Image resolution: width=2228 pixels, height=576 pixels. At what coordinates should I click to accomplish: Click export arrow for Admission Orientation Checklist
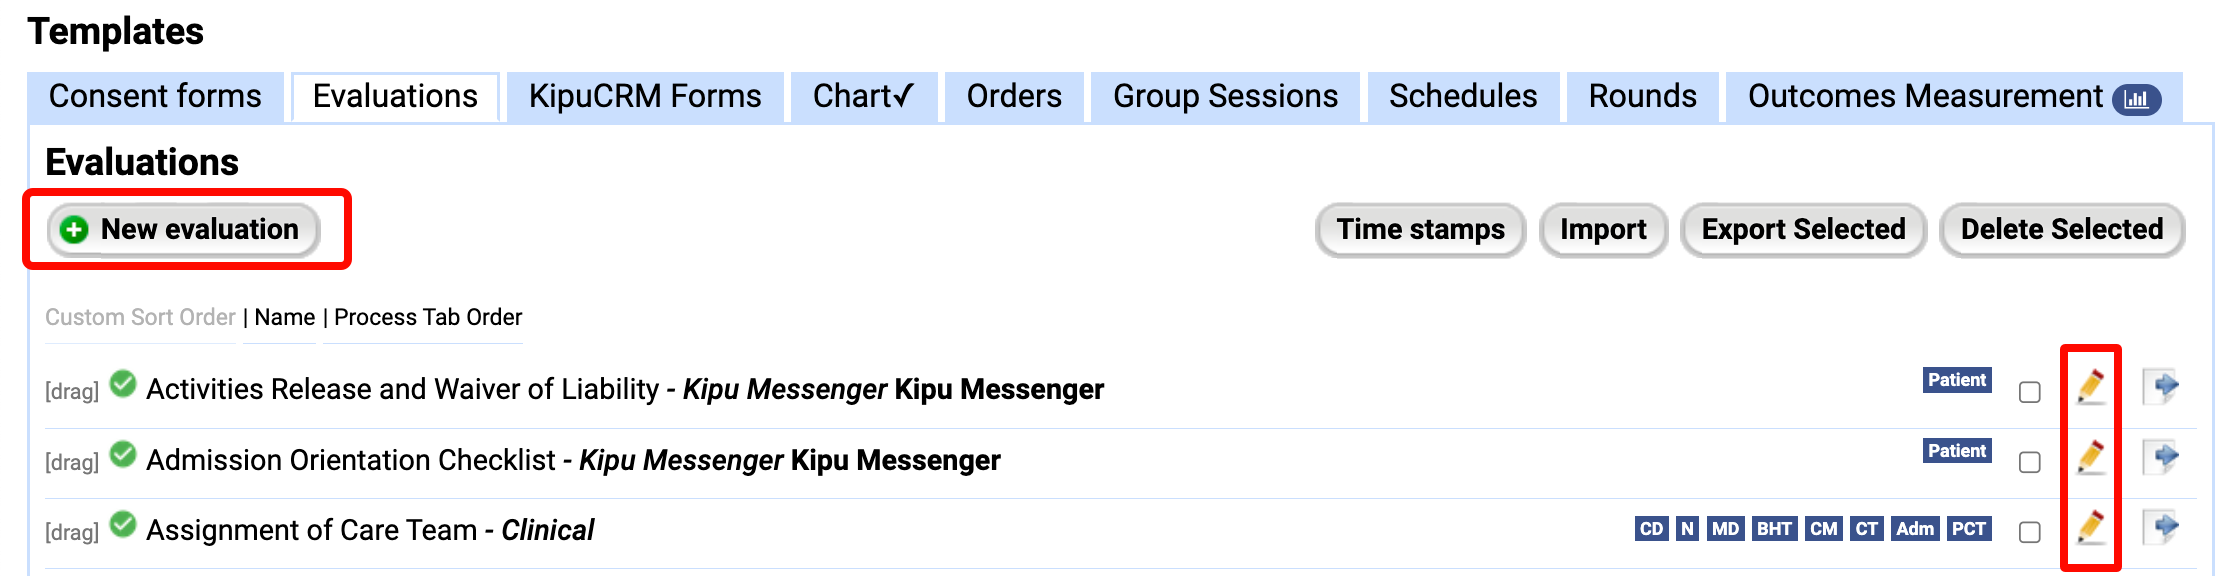(x=2161, y=458)
